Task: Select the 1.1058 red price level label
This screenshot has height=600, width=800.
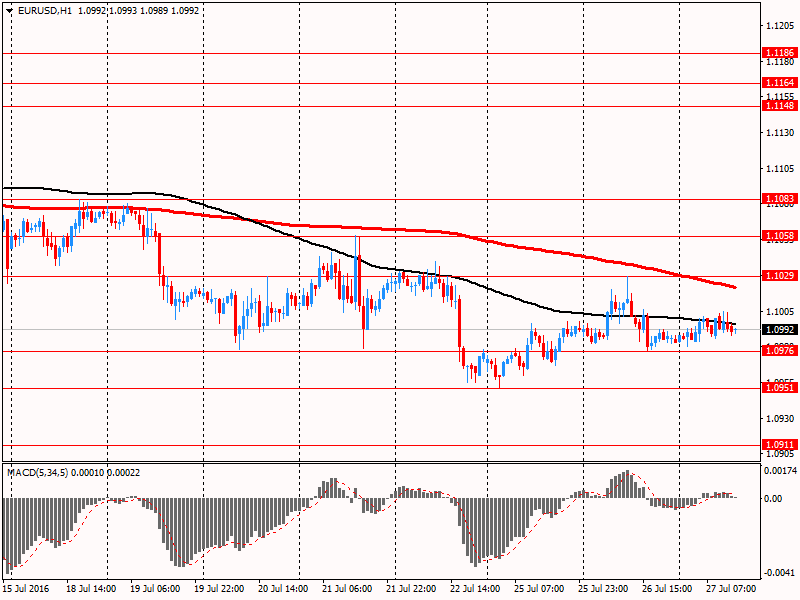Action: [780, 236]
